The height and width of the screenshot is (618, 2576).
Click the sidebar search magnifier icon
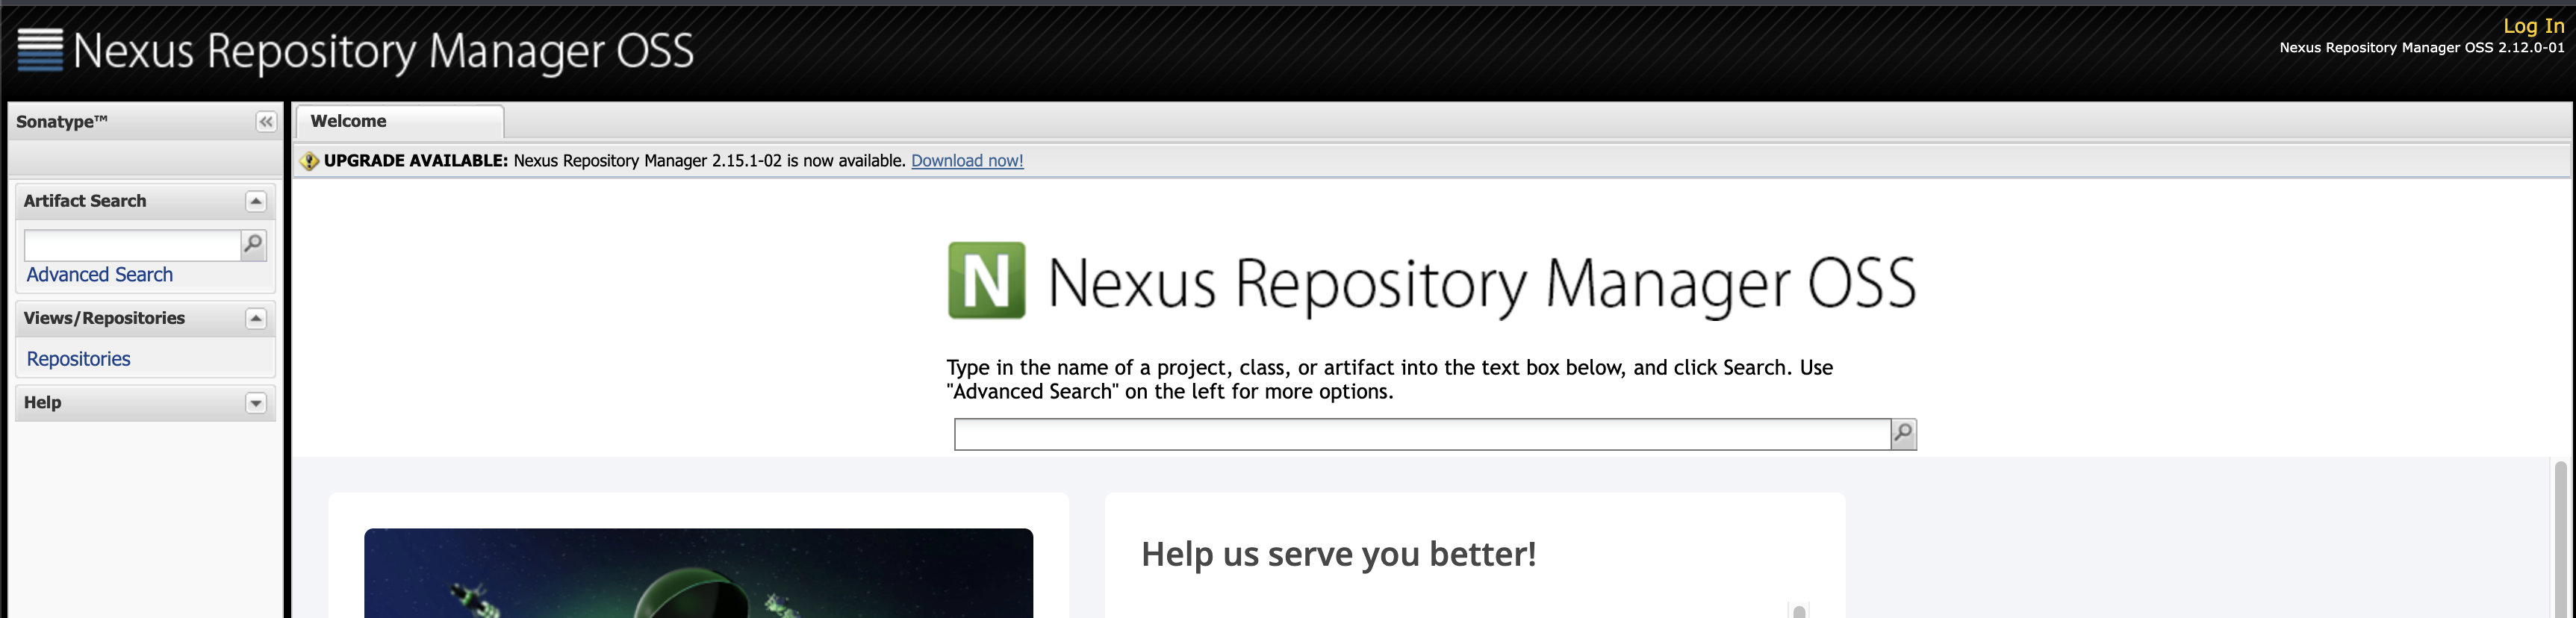pyautogui.click(x=254, y=245)
